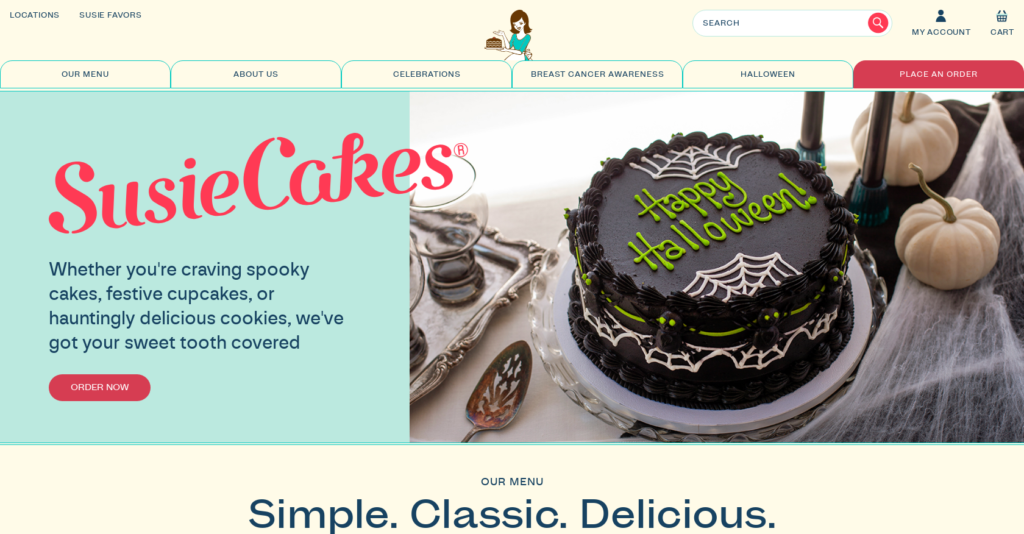Viewport: 1024px width, 534px height.
Task: Click the Place An Order button
Action: click(x=938, y=74)
